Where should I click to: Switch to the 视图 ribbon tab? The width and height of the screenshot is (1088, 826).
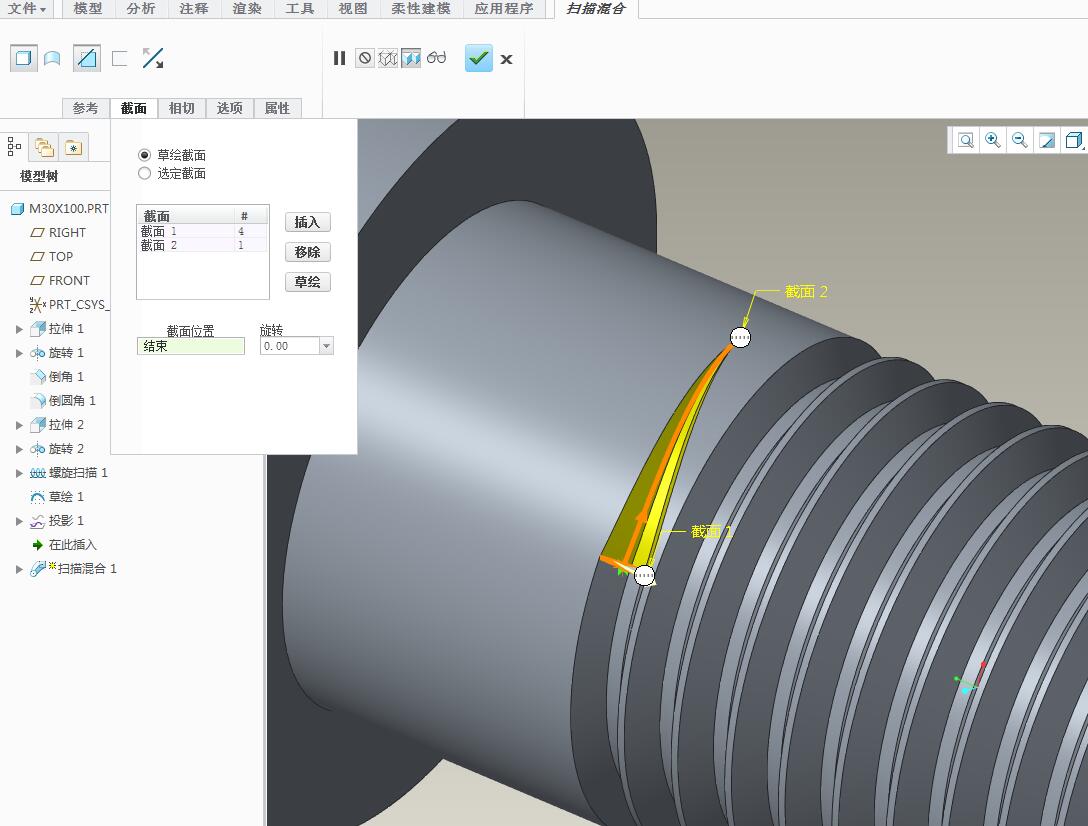(352, 8)
